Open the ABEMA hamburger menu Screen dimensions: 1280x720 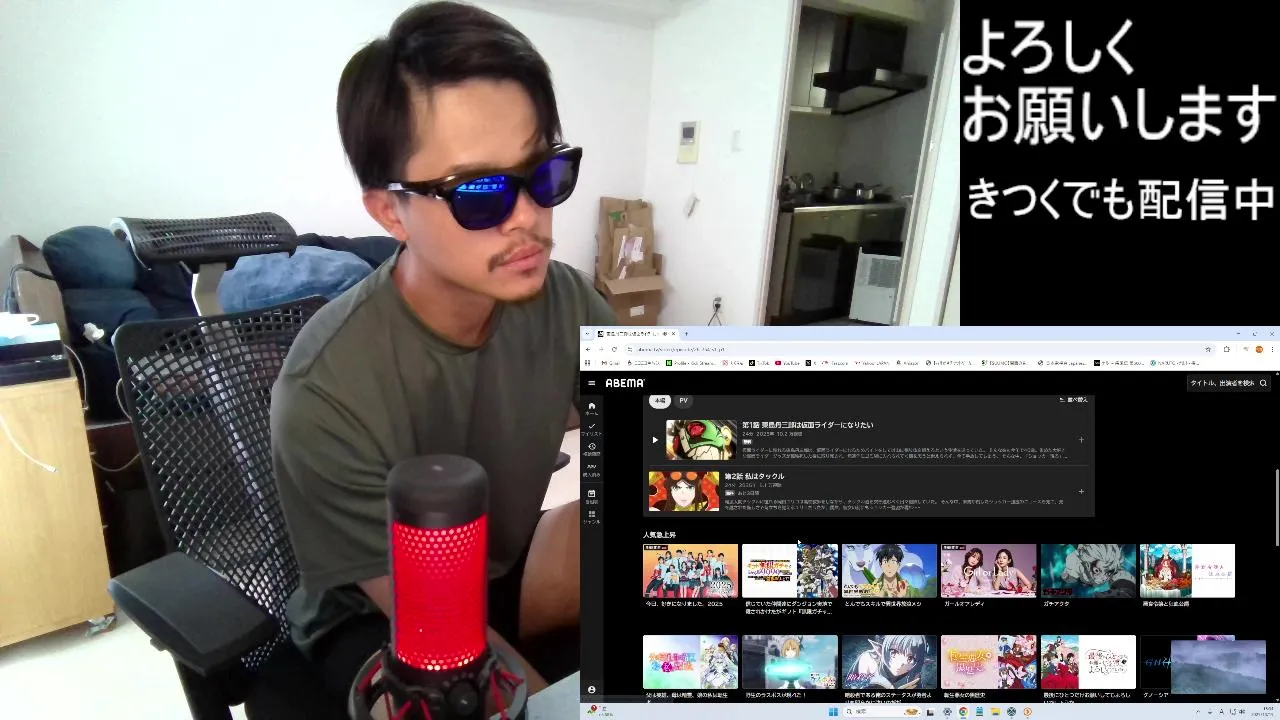click(x=592, y=383)
